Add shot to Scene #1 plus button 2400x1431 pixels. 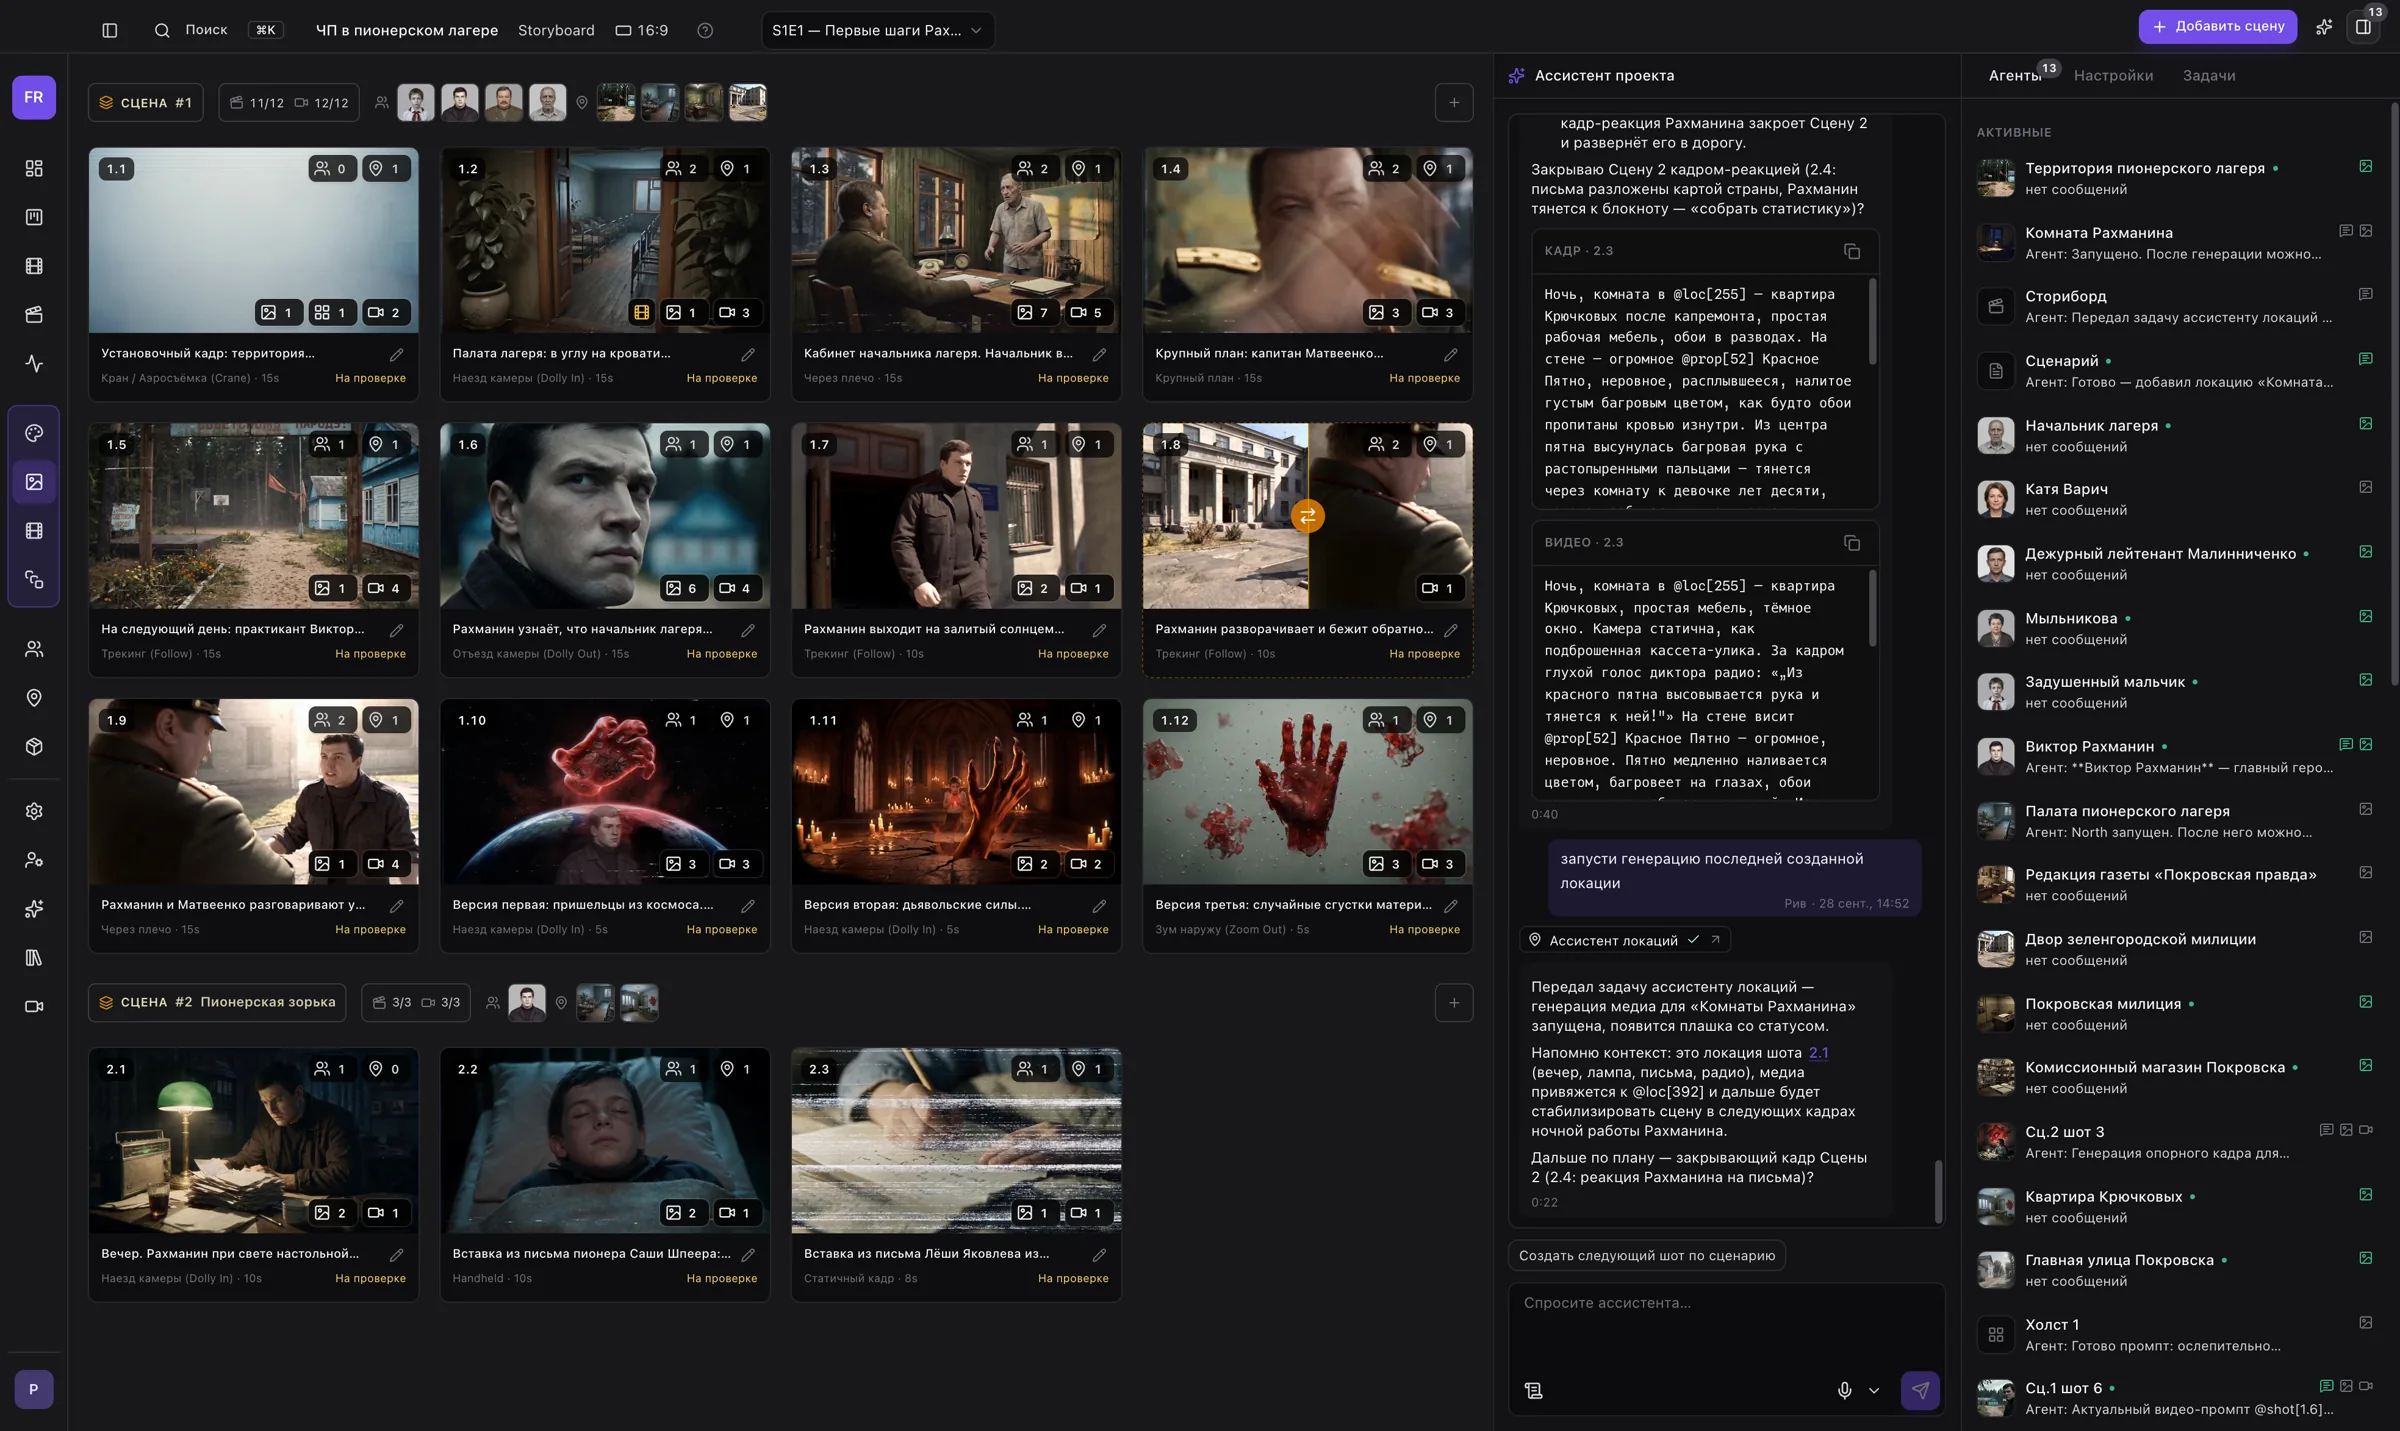point(1454,102)
